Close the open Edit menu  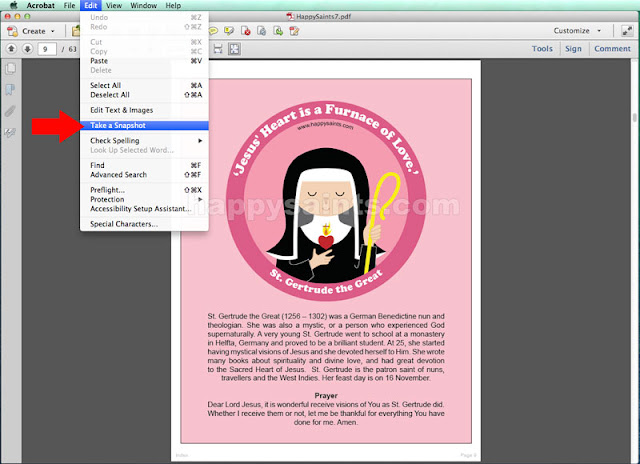click(91, 5)
